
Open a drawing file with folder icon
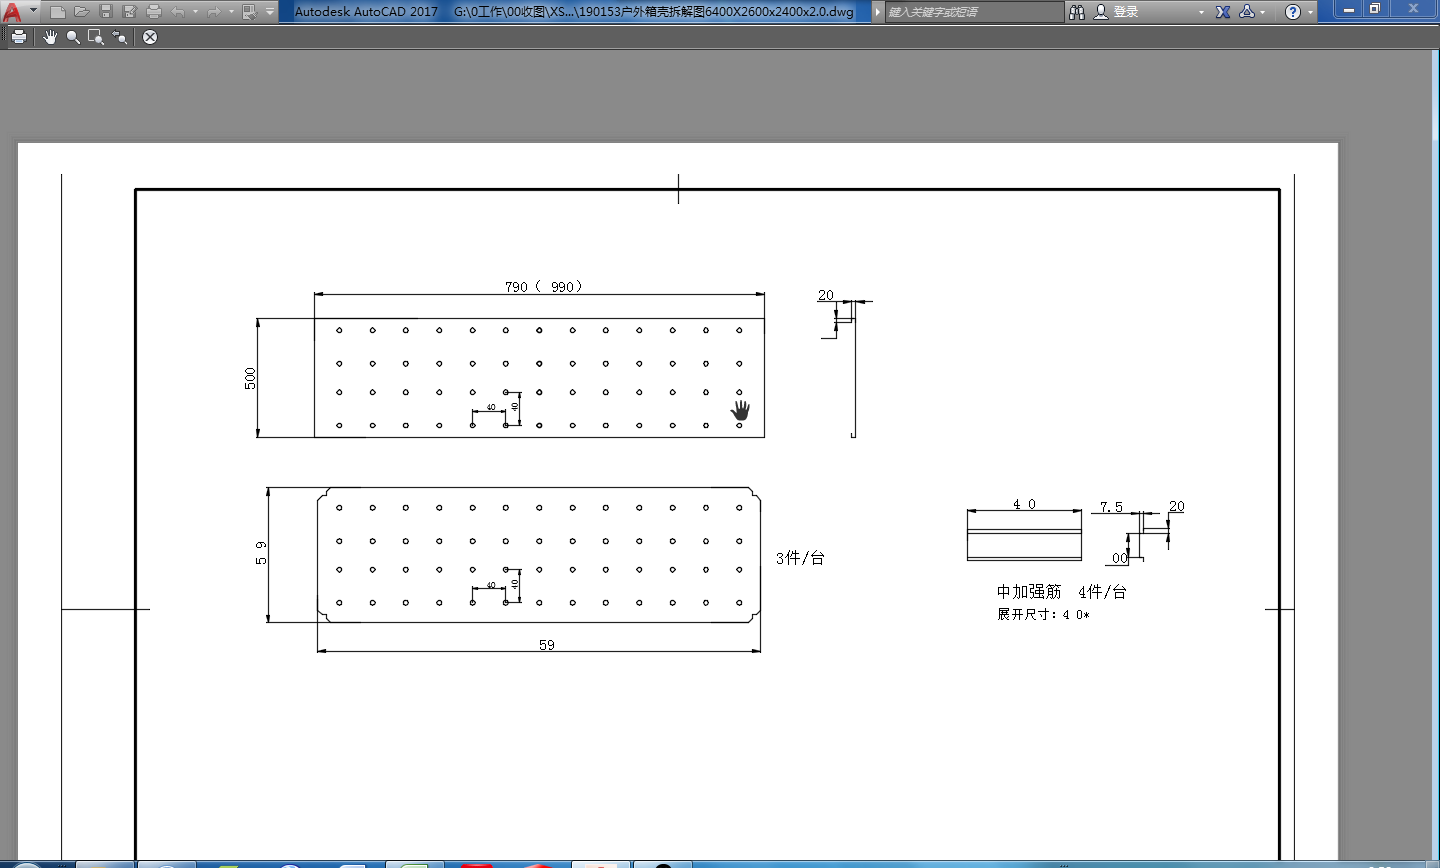coord(82,12)
